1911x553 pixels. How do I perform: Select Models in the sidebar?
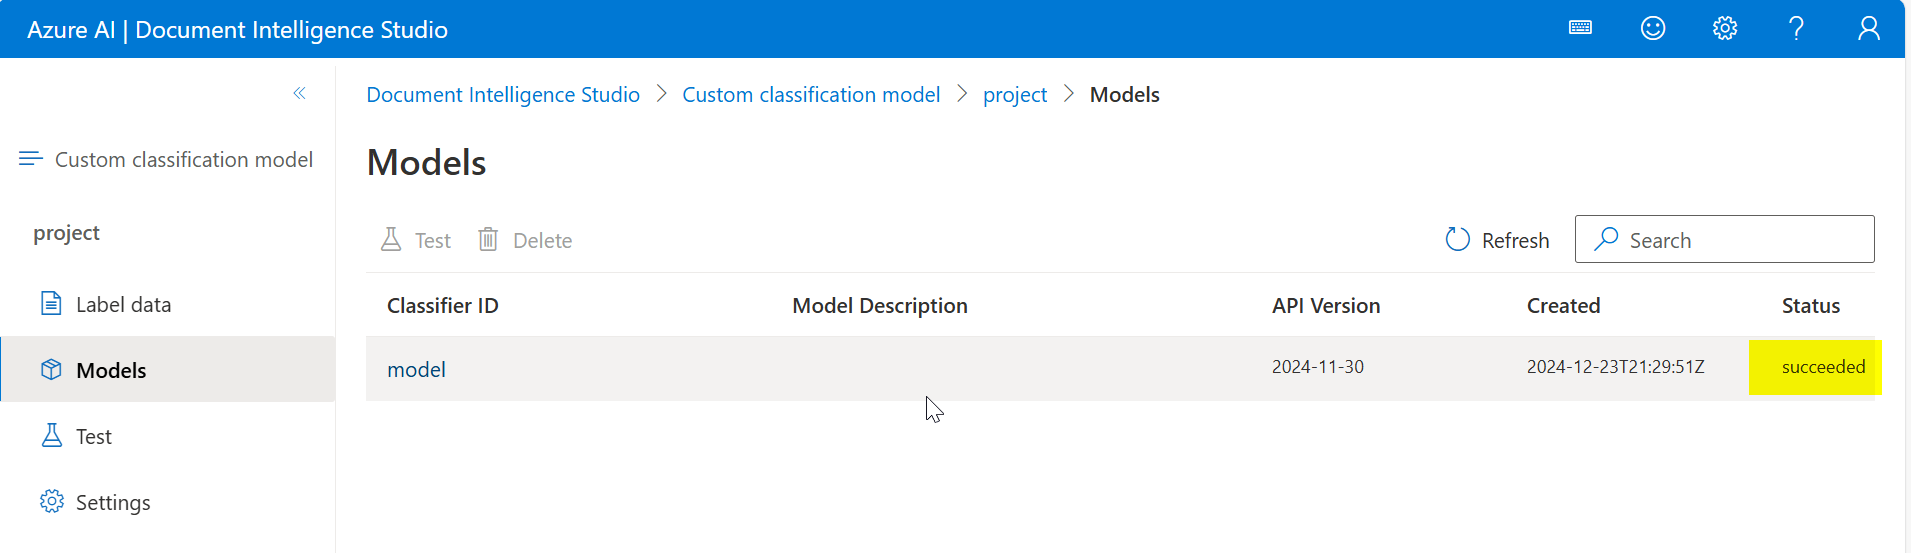[x=168, y=370]
